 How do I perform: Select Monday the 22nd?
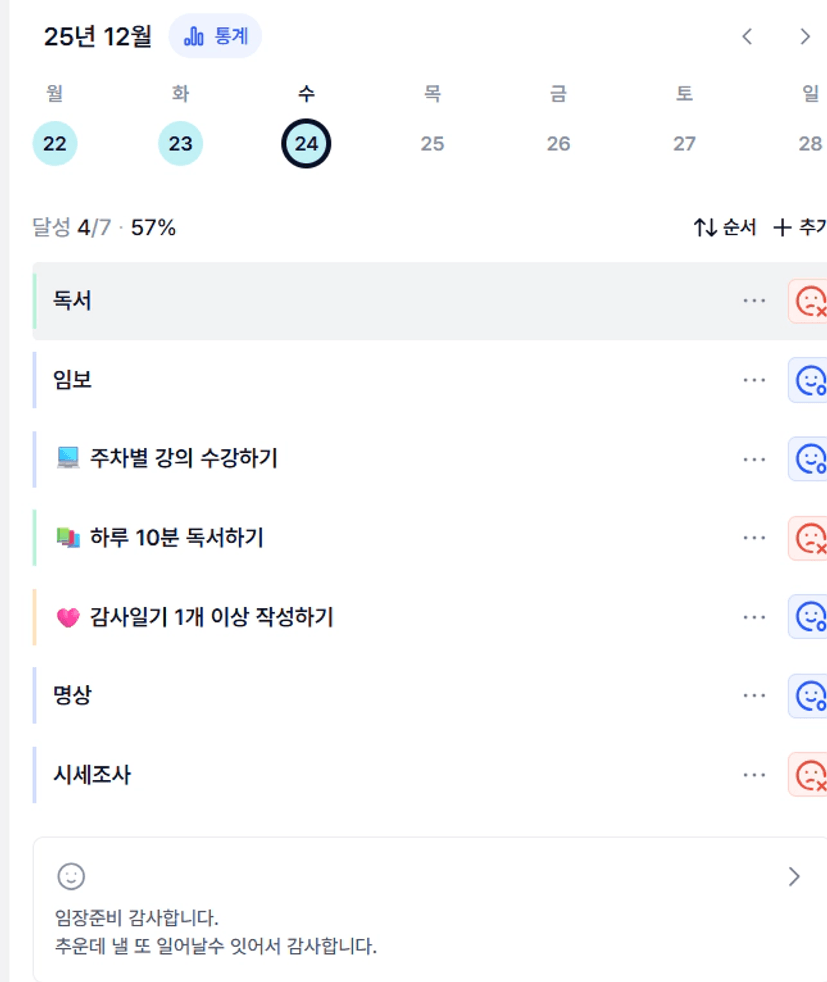(x=55, y=144)
